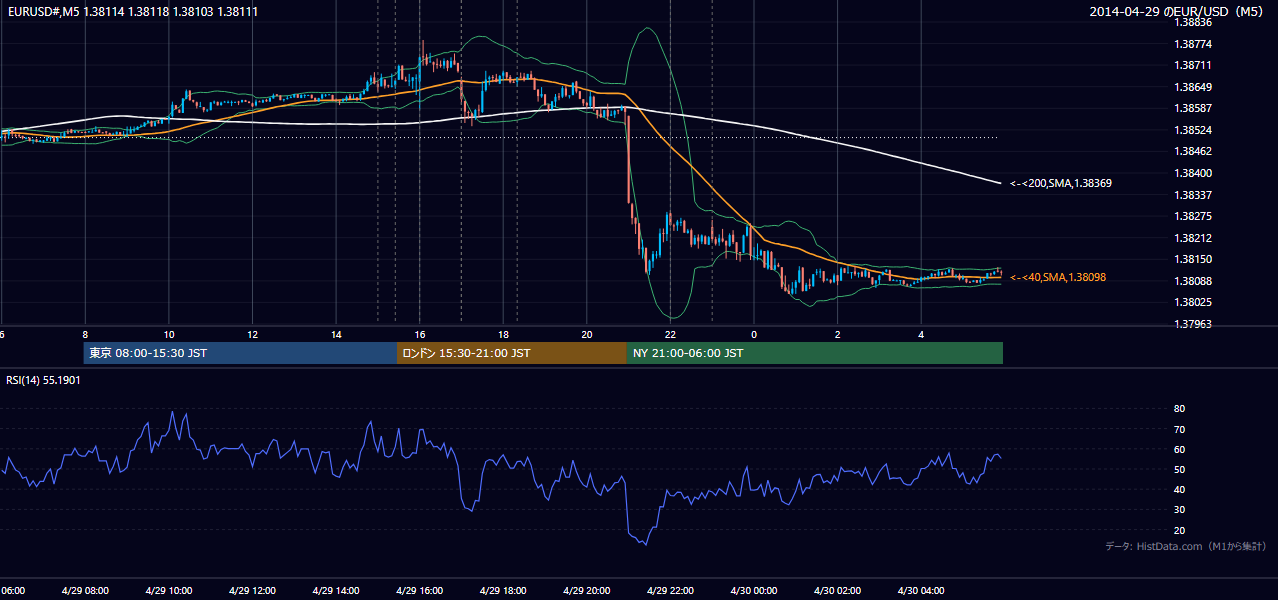
Task: Click the RSI scale value 80
Action: pyautogui.click(x=1180, y=409)
